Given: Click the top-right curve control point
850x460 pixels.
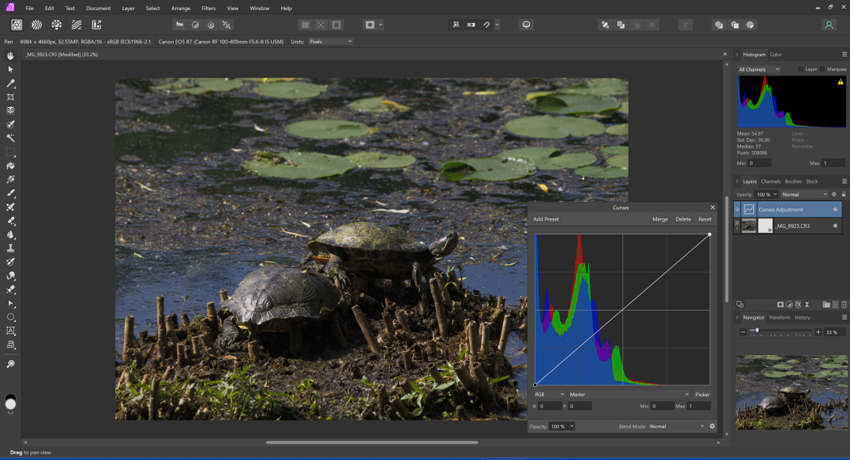Looking at the screenshot, I should [x=710, y=235].
